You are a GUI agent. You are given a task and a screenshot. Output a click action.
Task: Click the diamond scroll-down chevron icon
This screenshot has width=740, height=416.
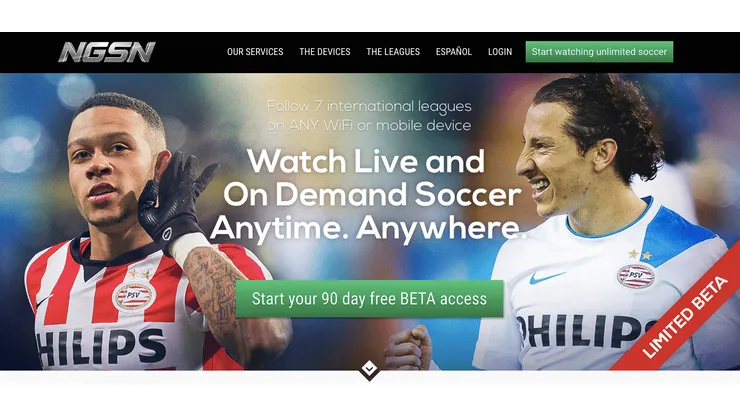370,370
